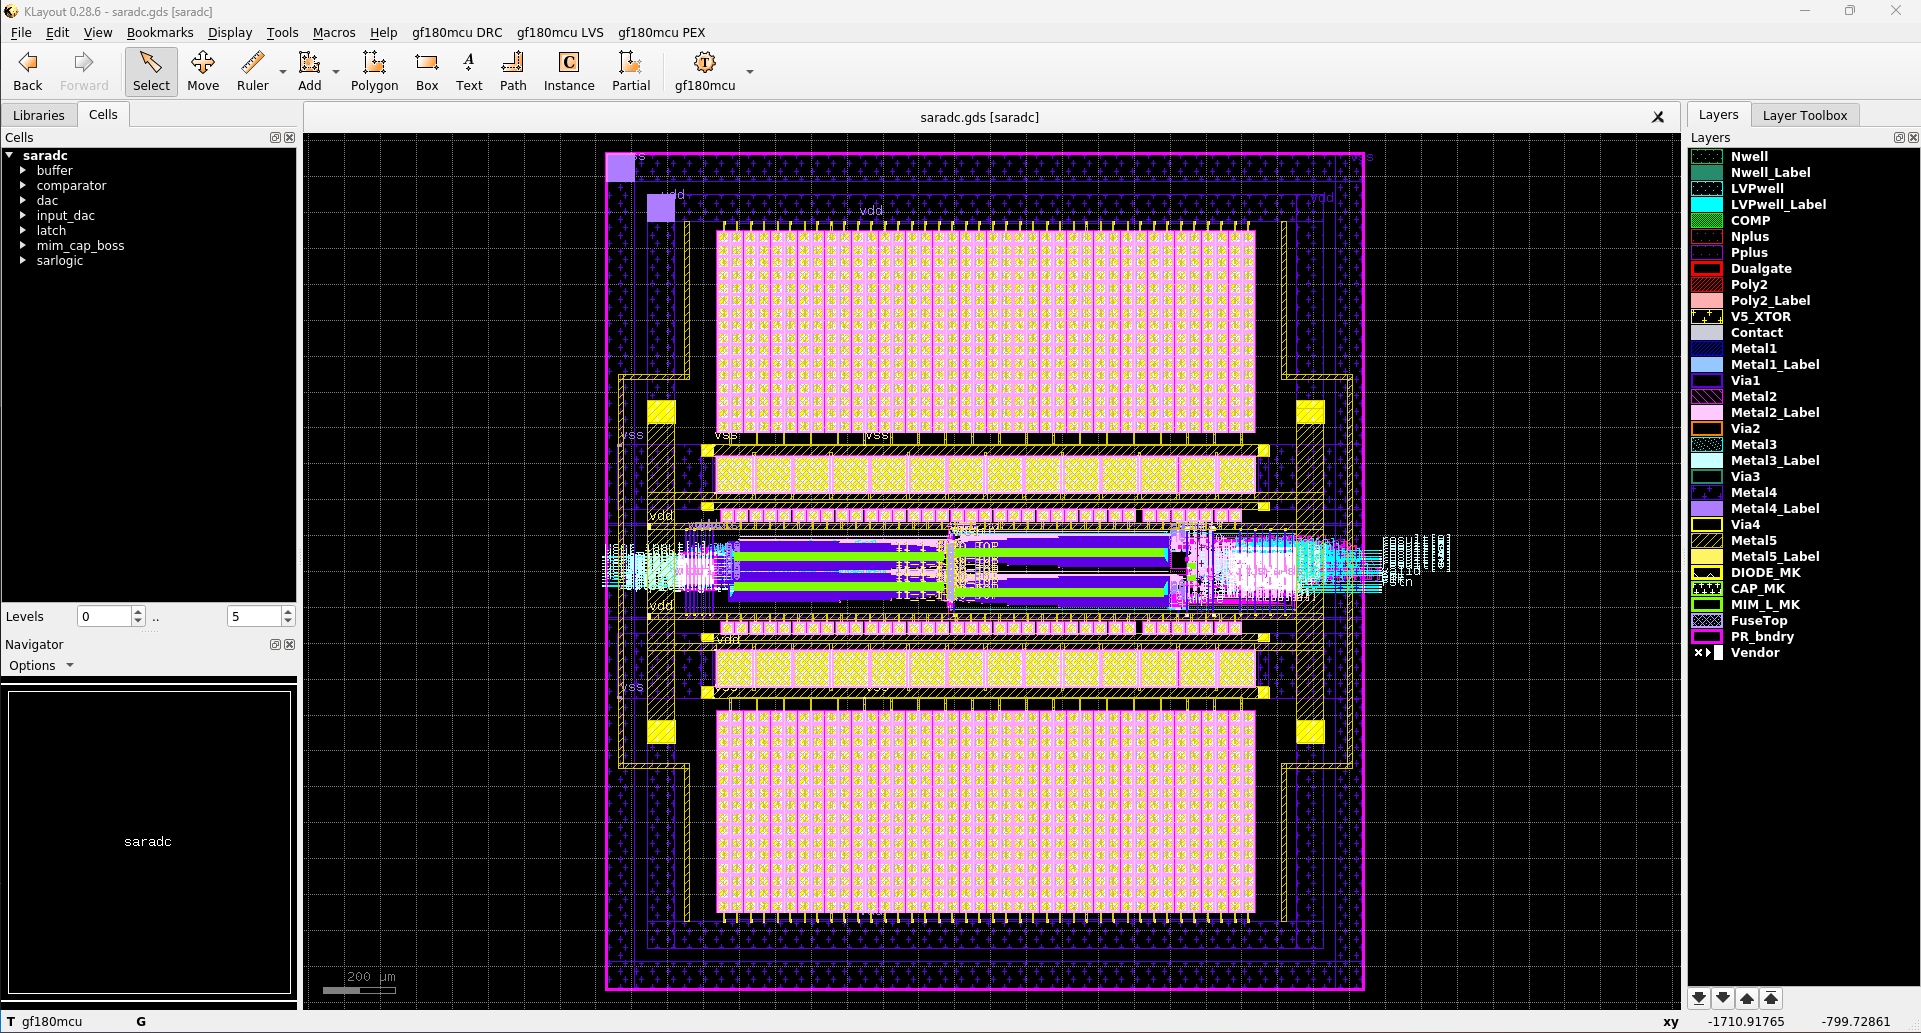Screen dimensions: 1921x1033
Task: Click the Metal5_Label layer swatch
Action: coord(1707,556)
